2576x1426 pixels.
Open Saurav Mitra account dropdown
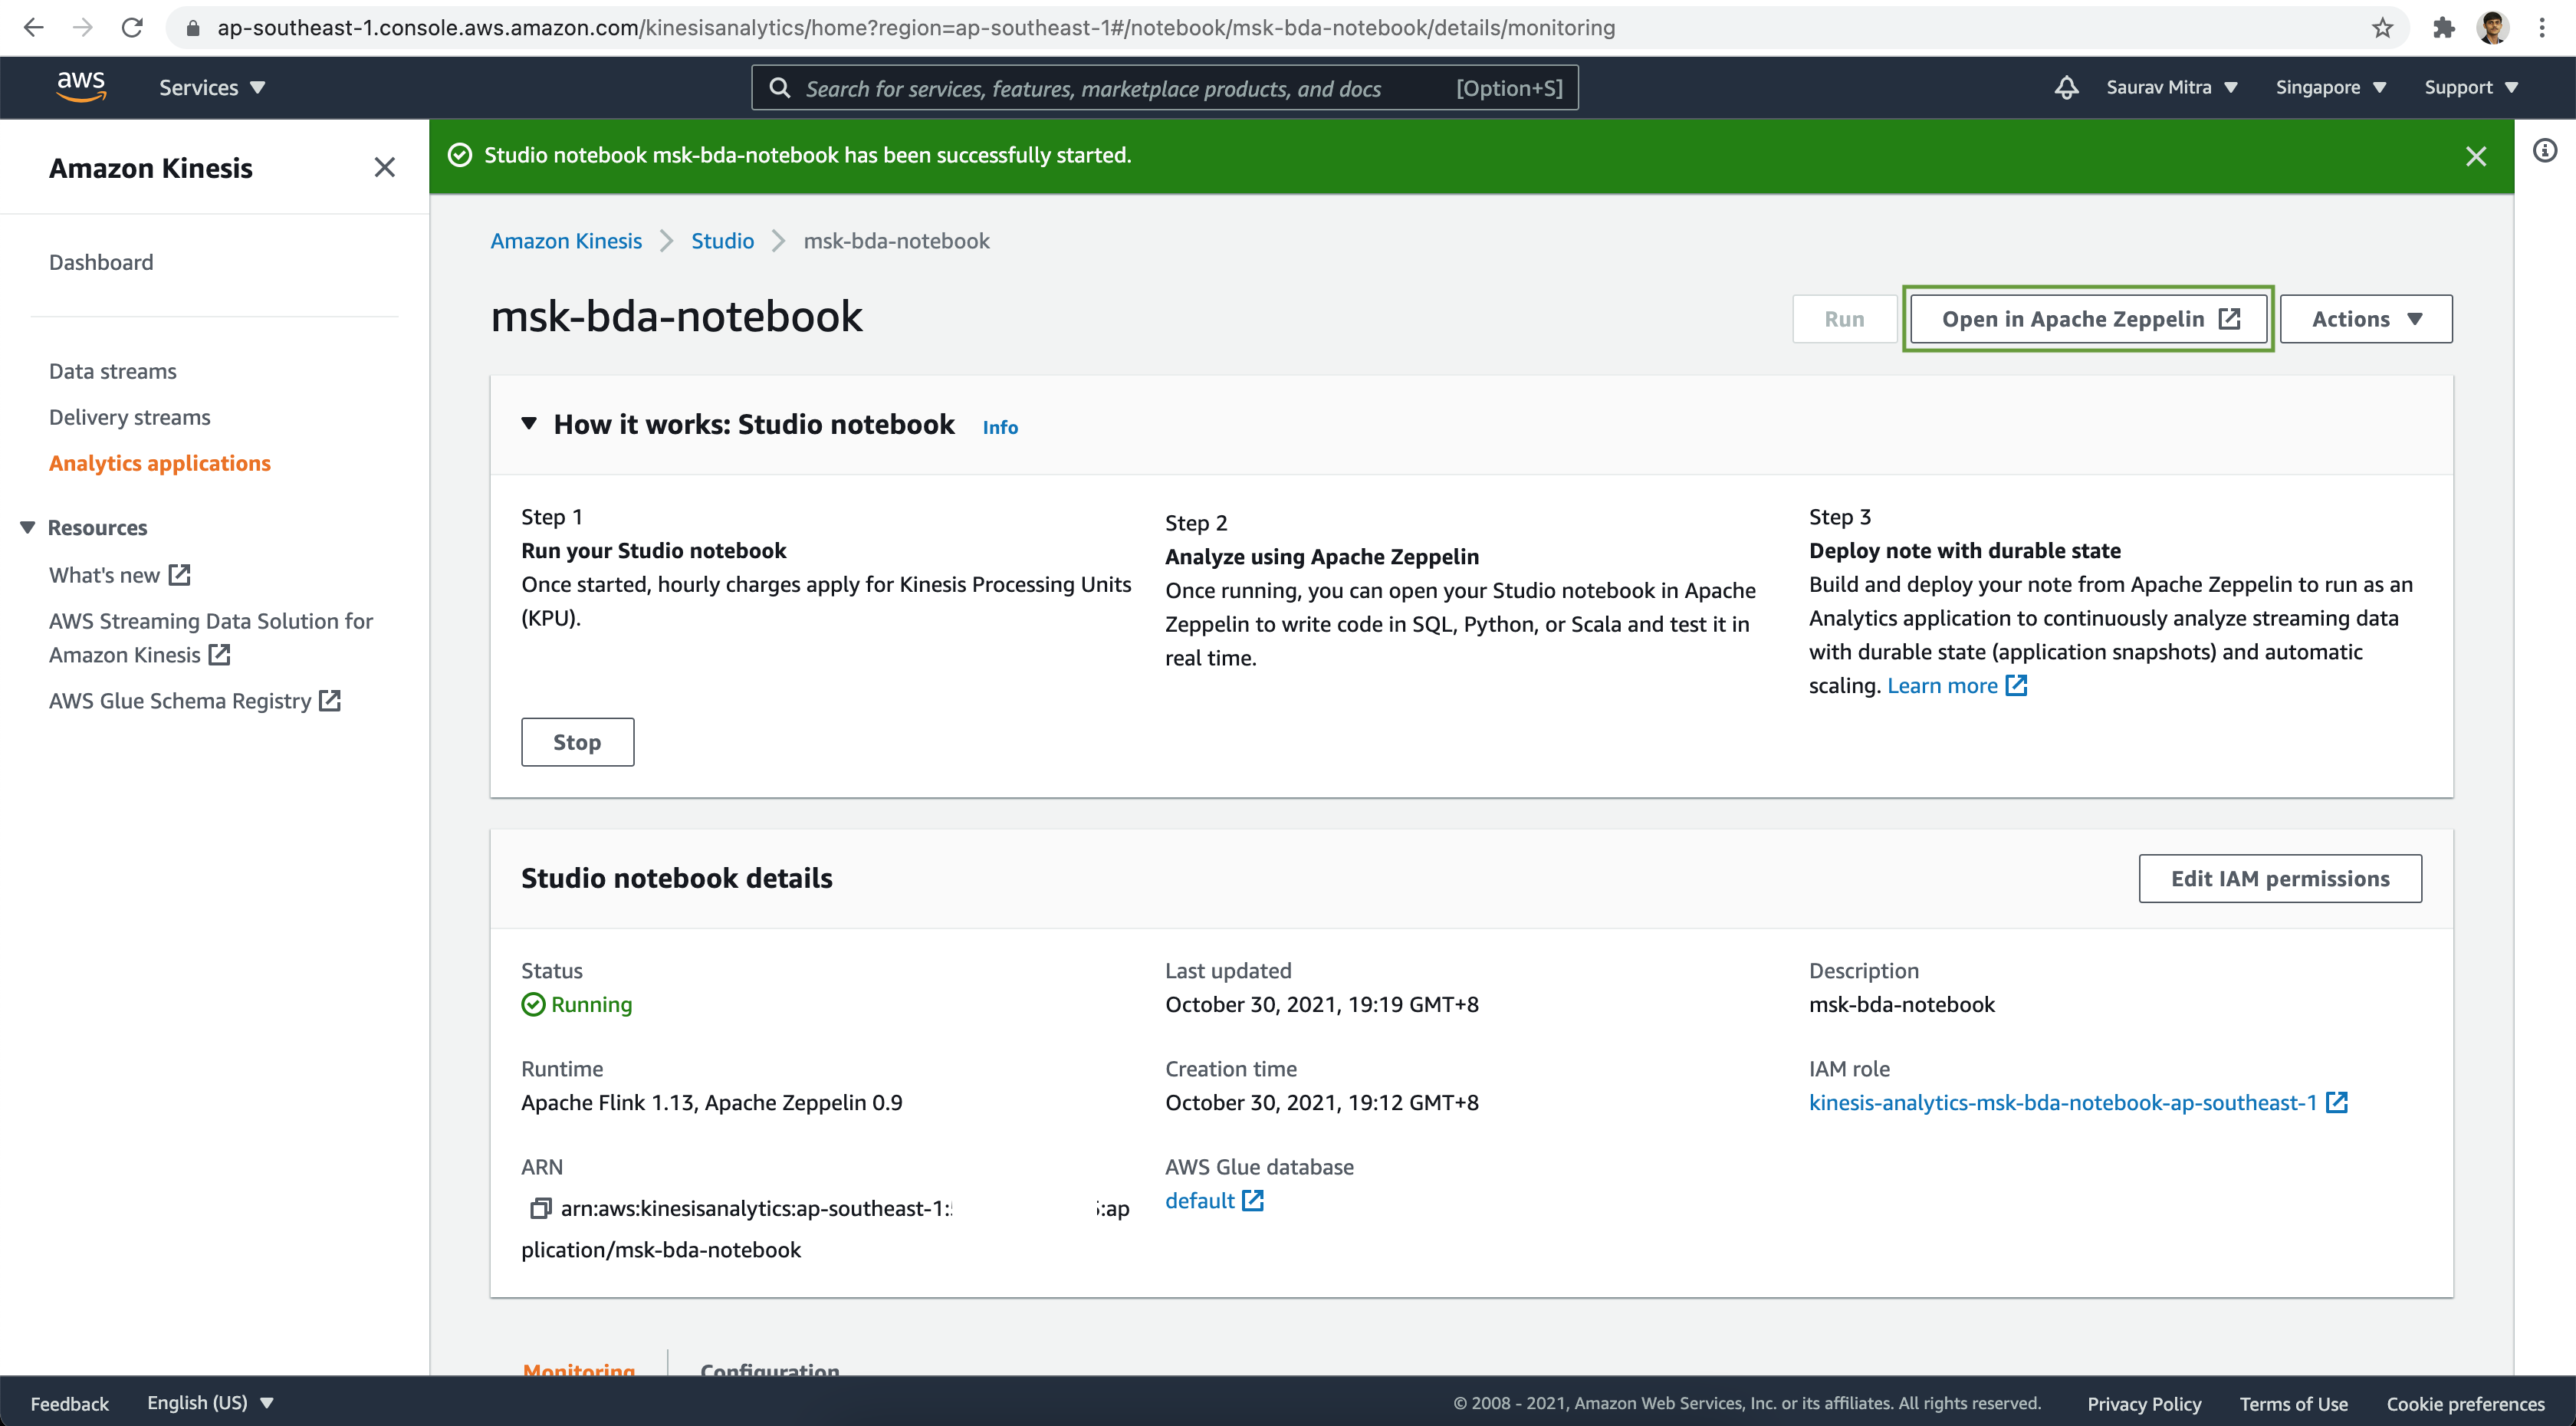[x=2171, y=88]
